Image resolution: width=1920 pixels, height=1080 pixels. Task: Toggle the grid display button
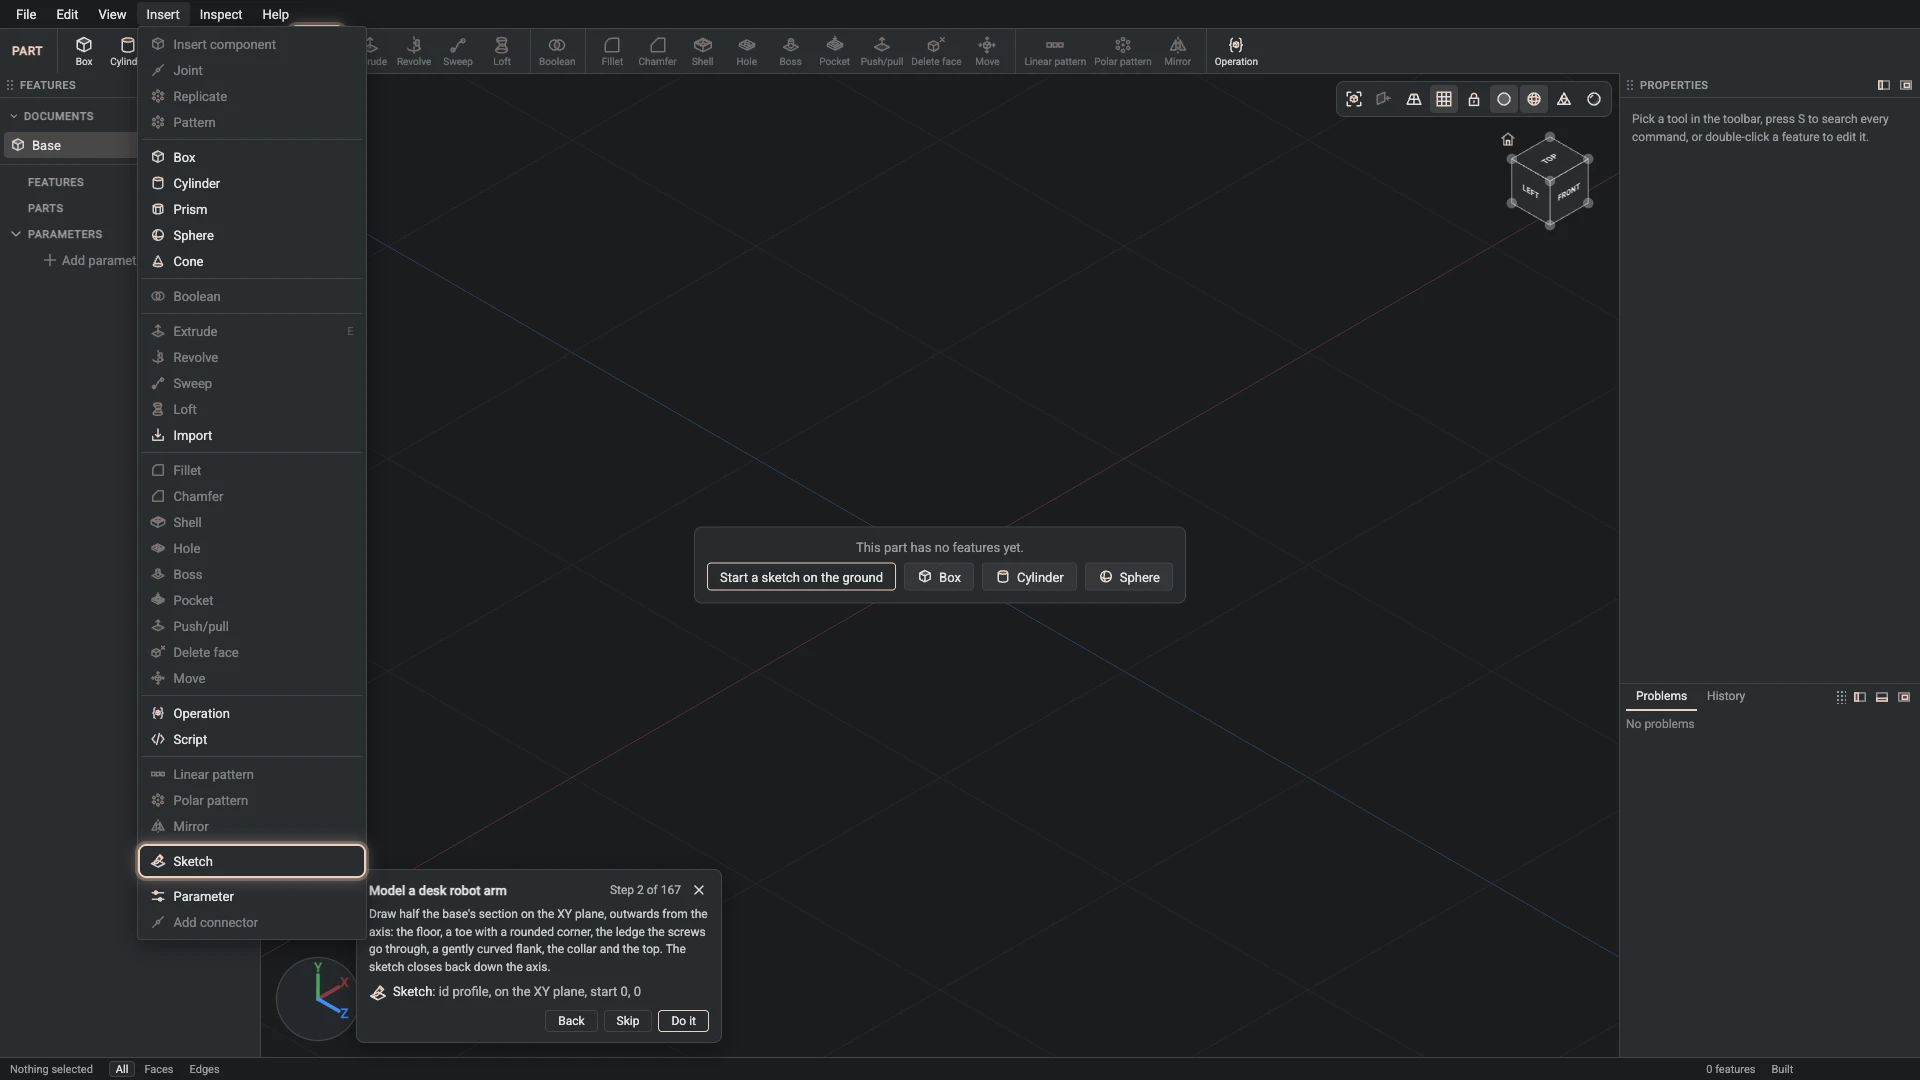click(x=1444, y=99)
